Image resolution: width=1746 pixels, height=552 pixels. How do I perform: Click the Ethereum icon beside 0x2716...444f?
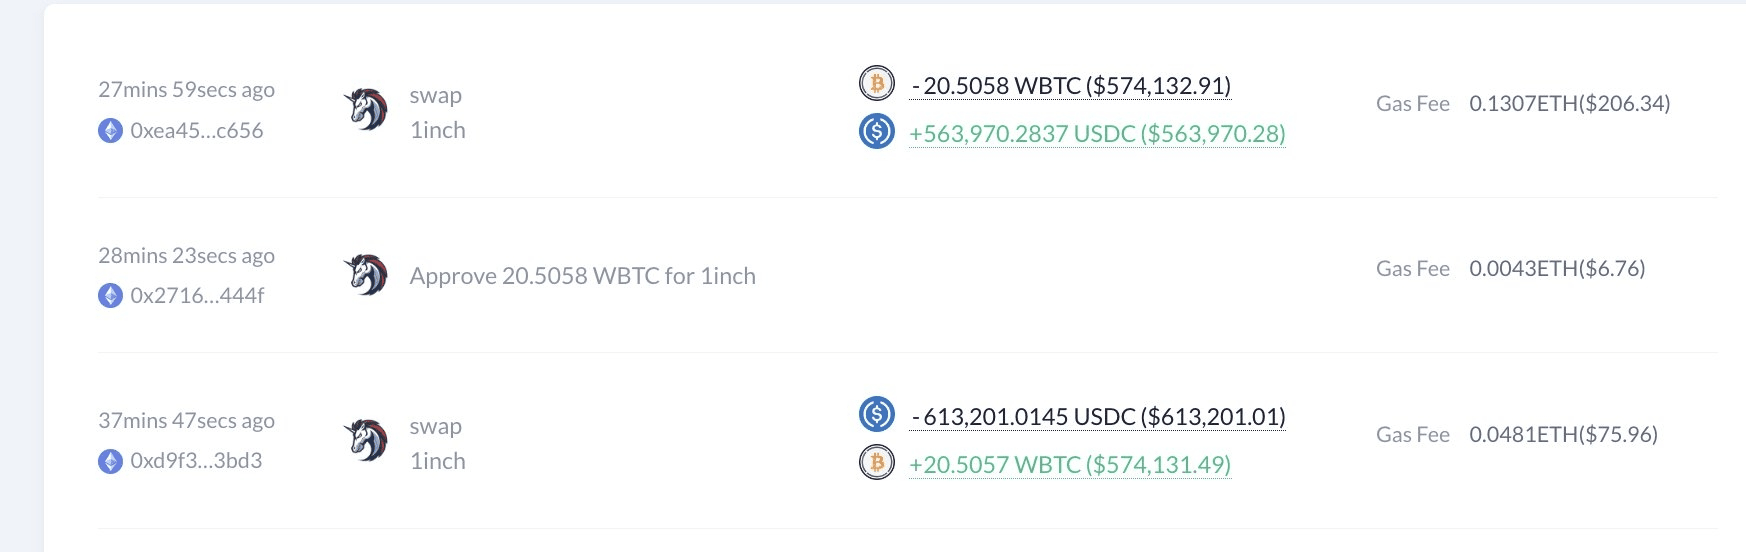click(110, 296)
